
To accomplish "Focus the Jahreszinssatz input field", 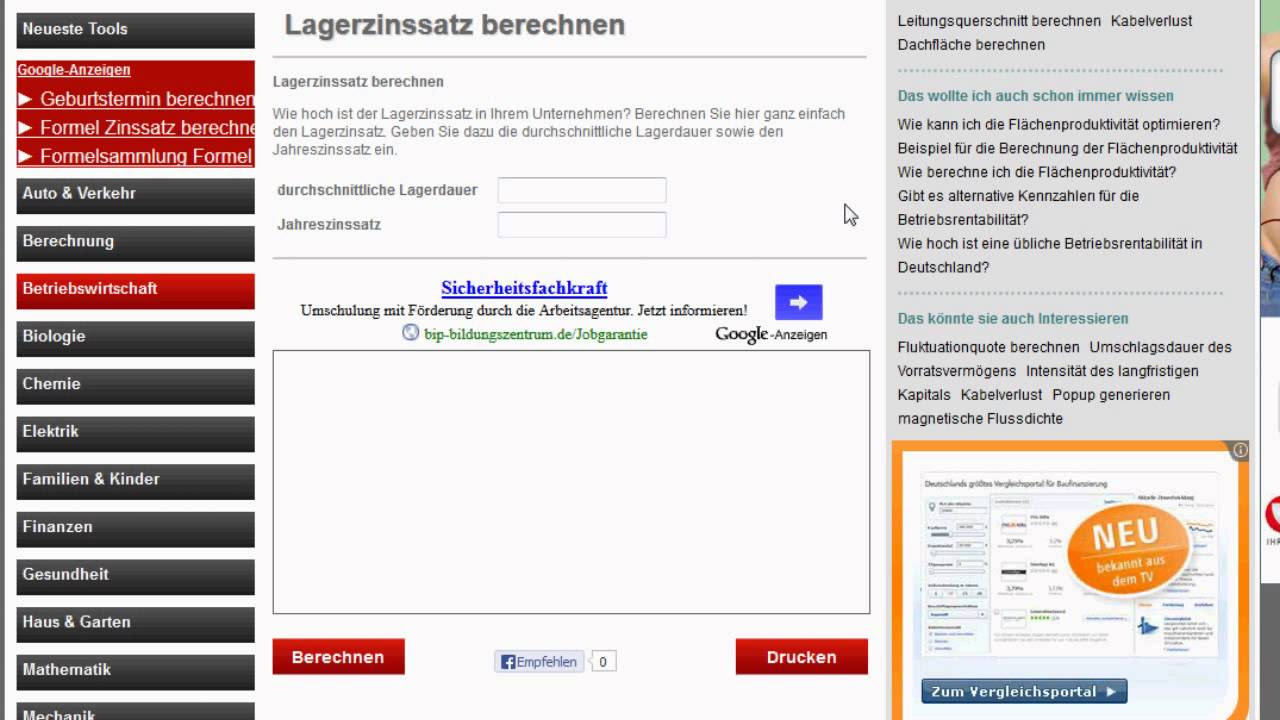I will coord(582,224).
